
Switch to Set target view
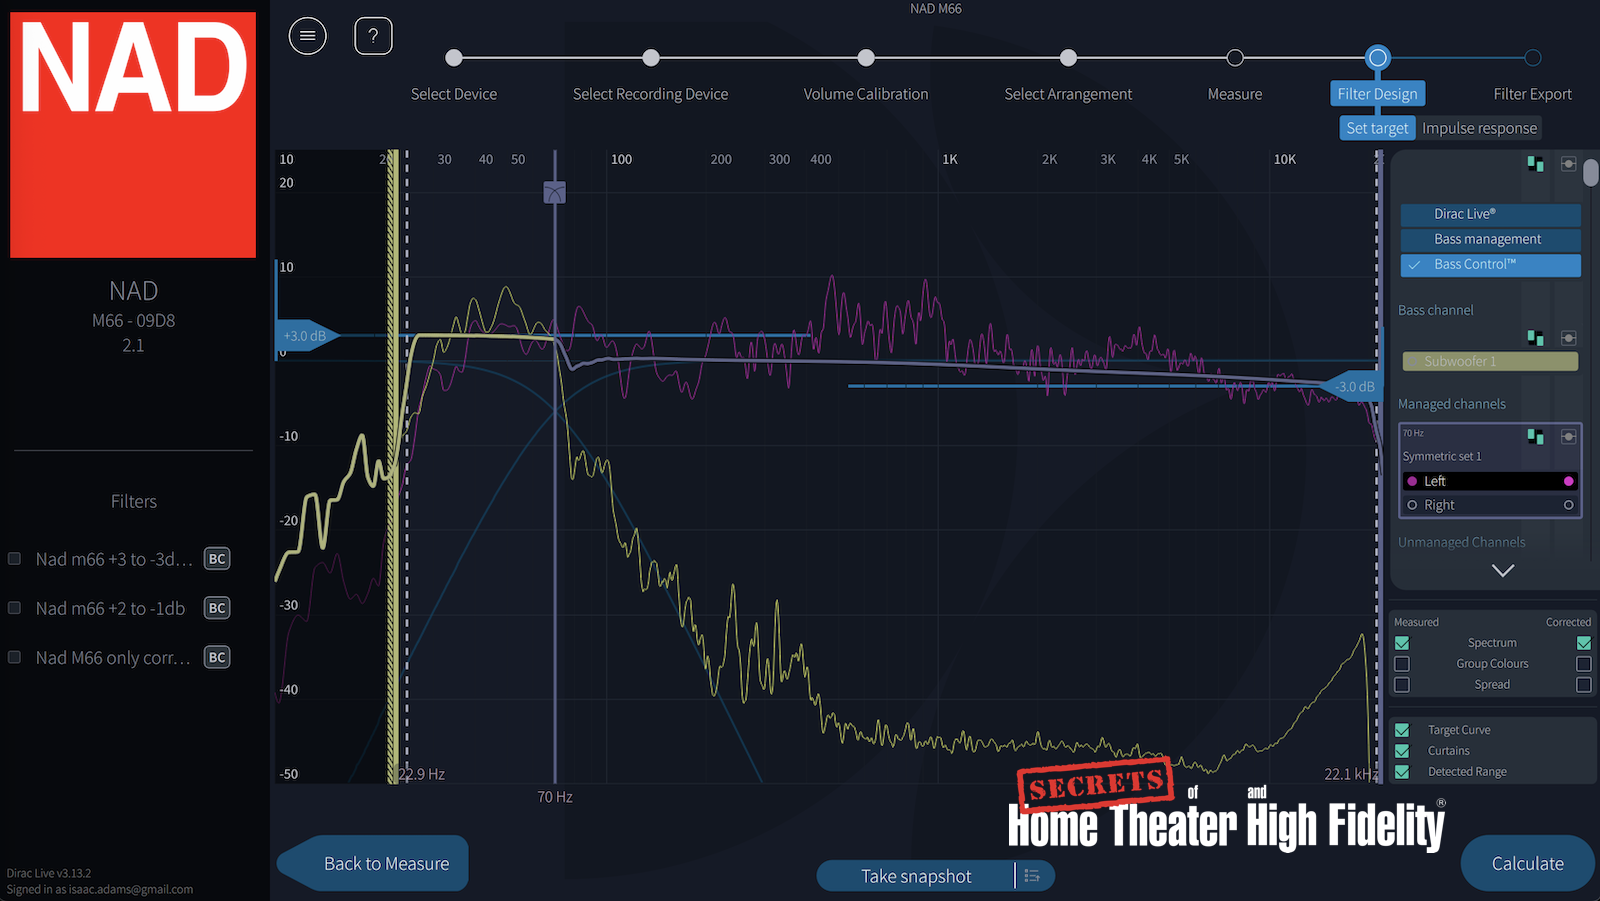[1377, 128]
